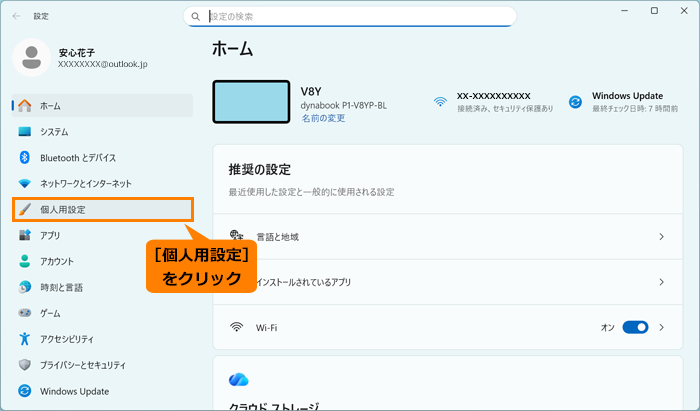Image resolution: width=700 pixels, height=411 pixels.
Task: Click the Accounts person icon
Action: tap(25, 261)
